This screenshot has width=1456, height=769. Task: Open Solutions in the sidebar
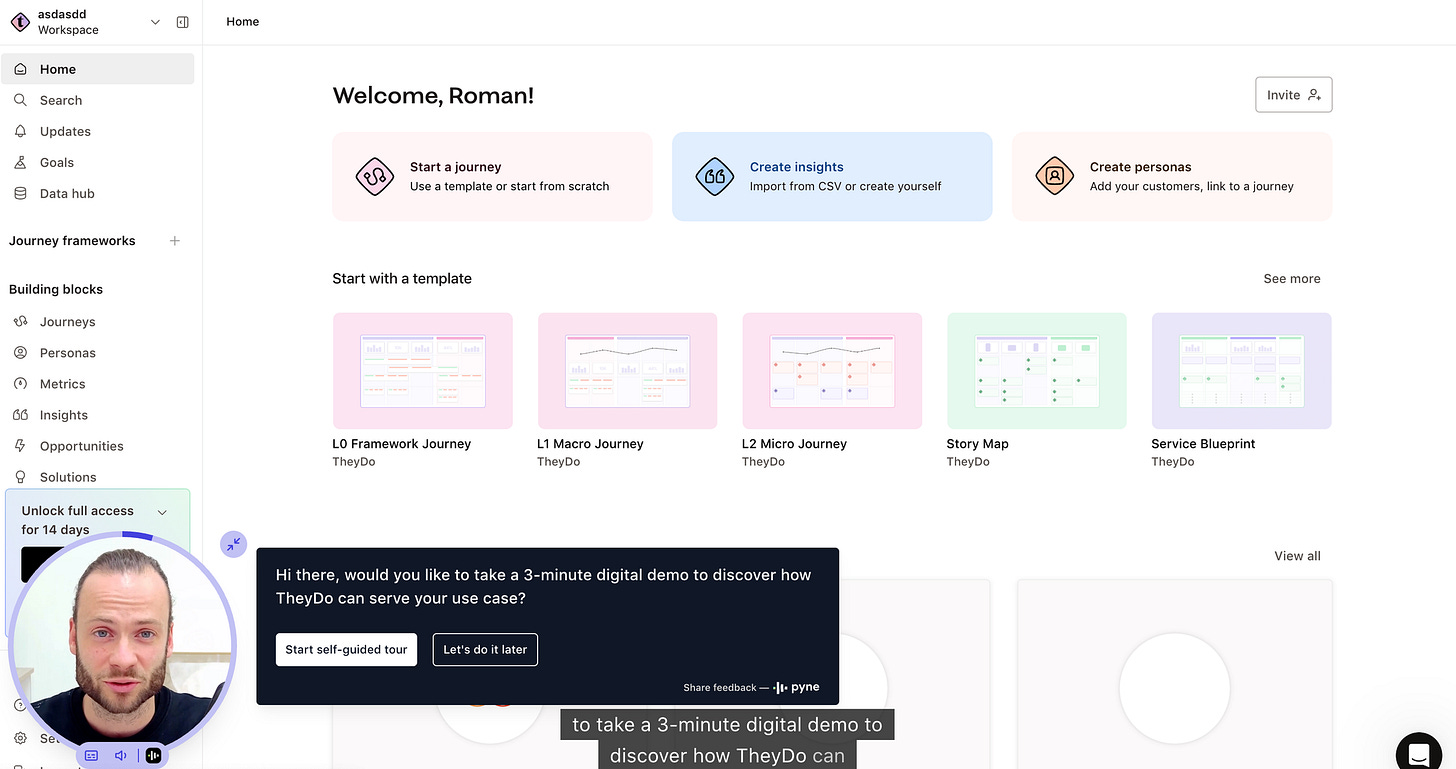[x=97, y=477]
